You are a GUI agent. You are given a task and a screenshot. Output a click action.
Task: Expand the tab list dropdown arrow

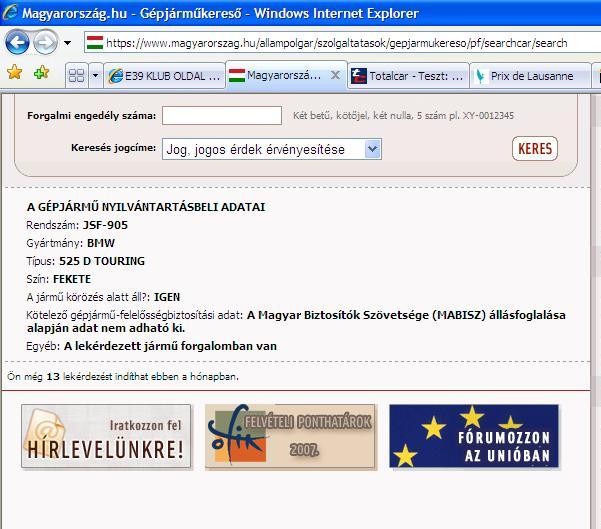click(96, 76)
